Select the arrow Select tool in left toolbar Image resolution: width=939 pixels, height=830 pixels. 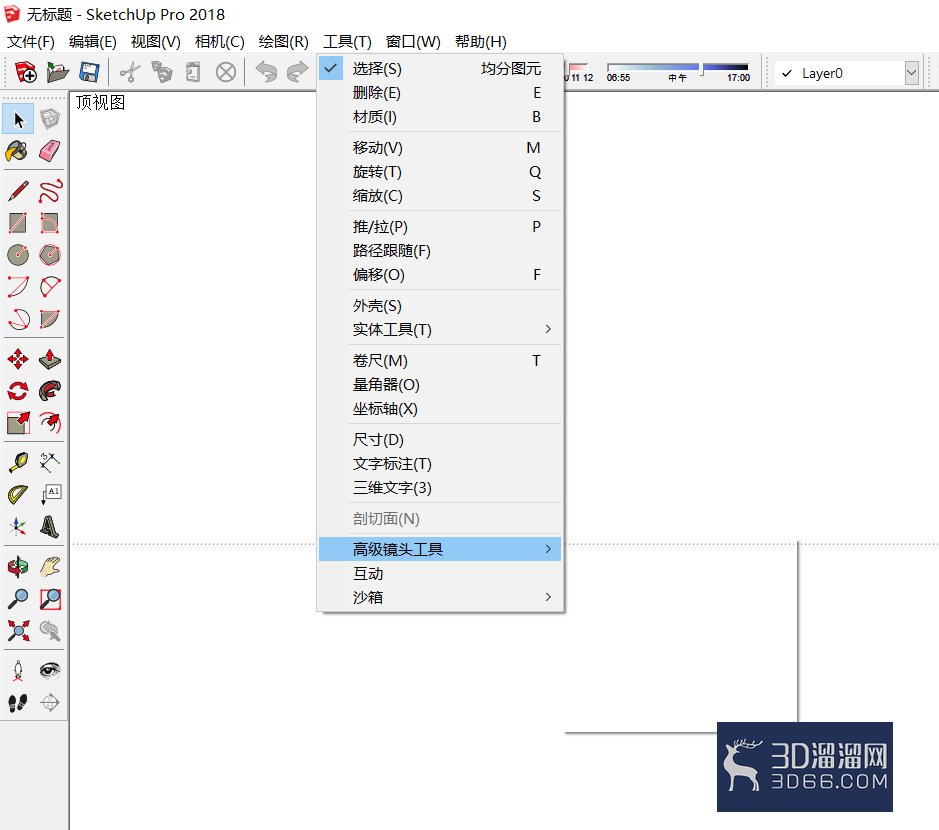(x=18, y=120)
